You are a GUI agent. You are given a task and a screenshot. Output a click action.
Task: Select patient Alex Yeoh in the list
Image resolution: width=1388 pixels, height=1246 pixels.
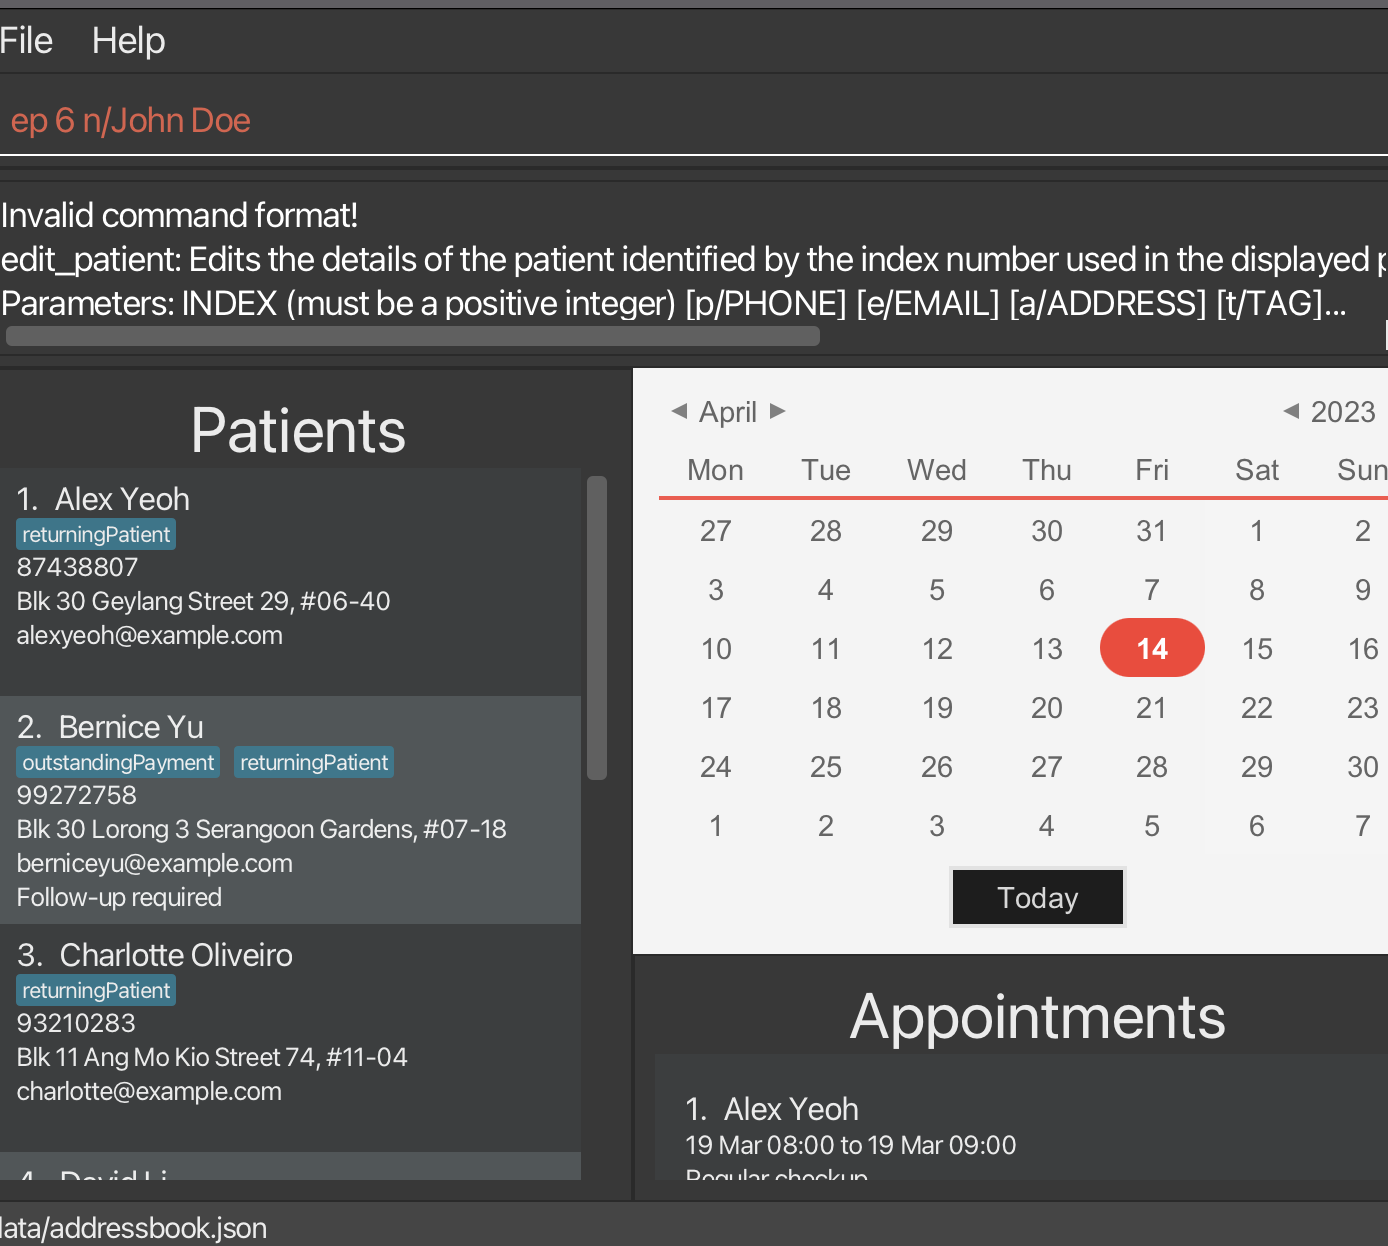click(290, 582)
